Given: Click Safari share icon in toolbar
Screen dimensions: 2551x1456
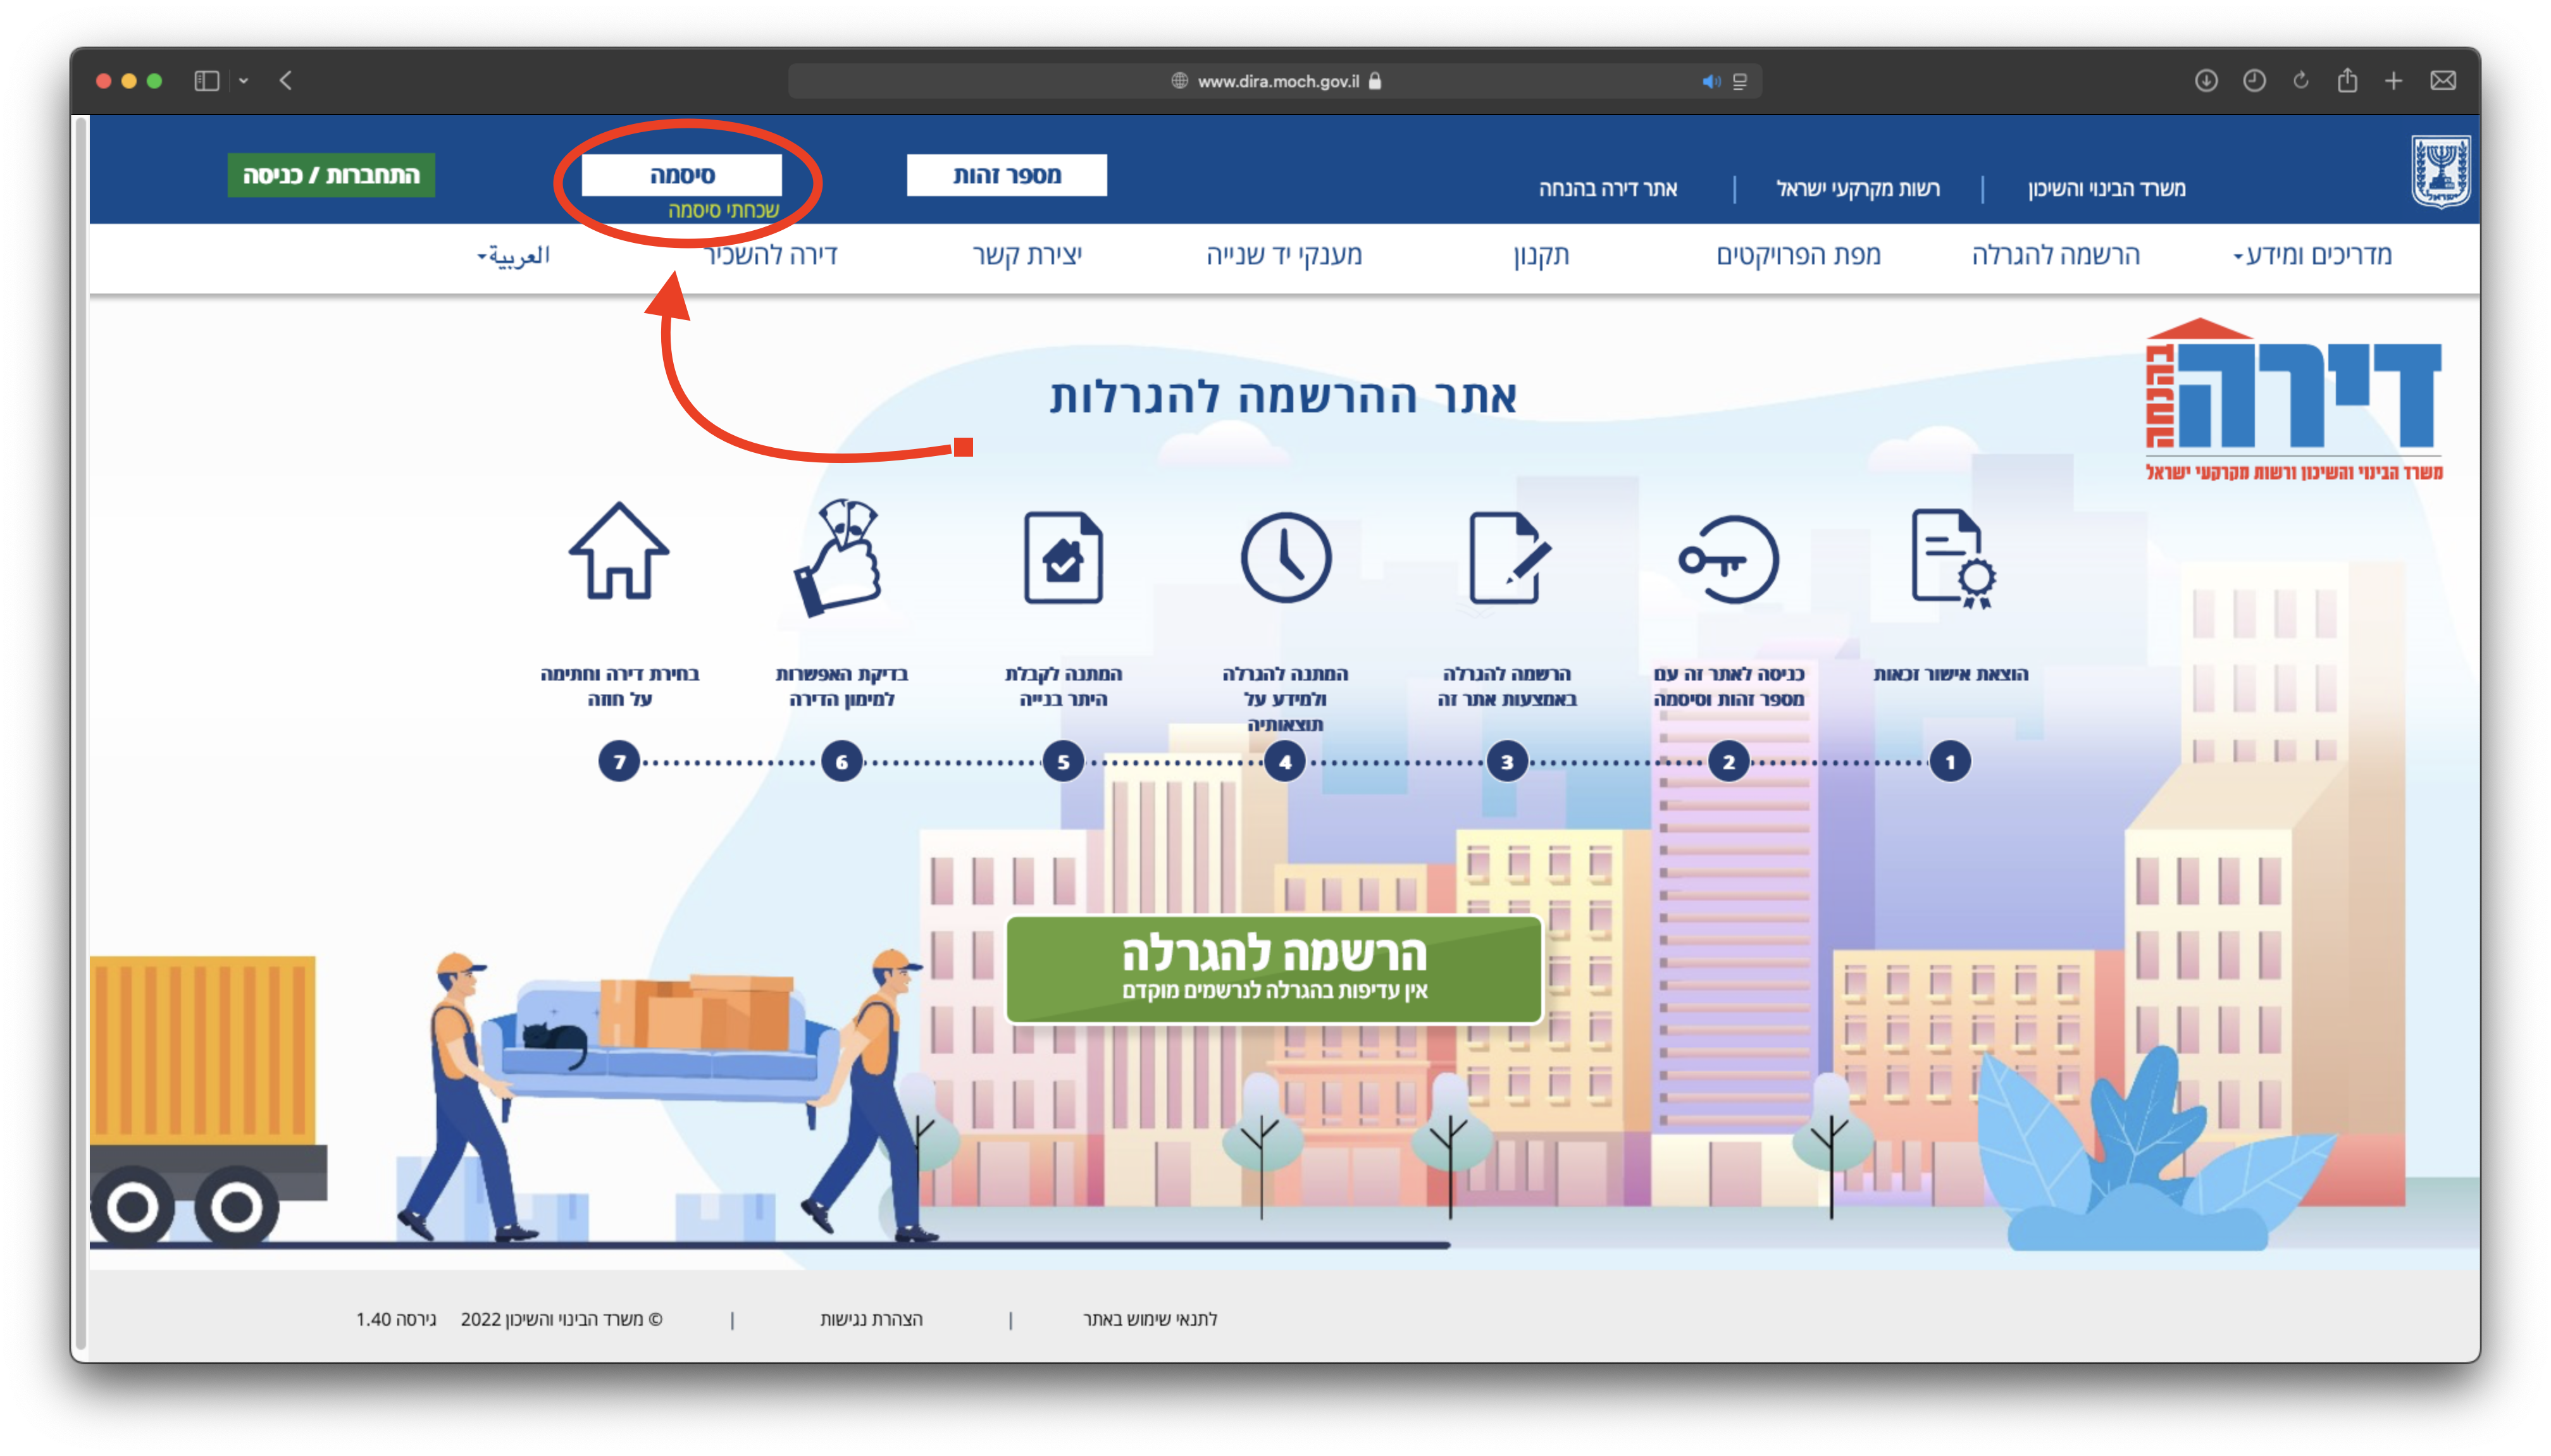Looking at the screenshot, I should 2347,81.
